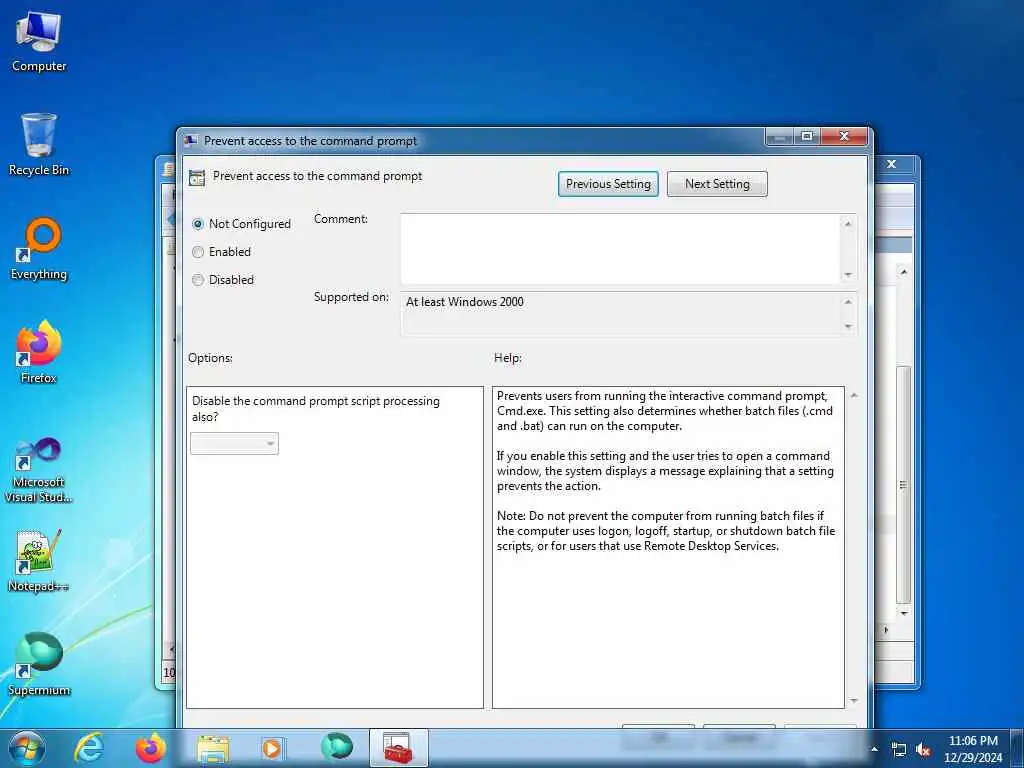Minimize the Prevent access dialog

pos(779,136)
